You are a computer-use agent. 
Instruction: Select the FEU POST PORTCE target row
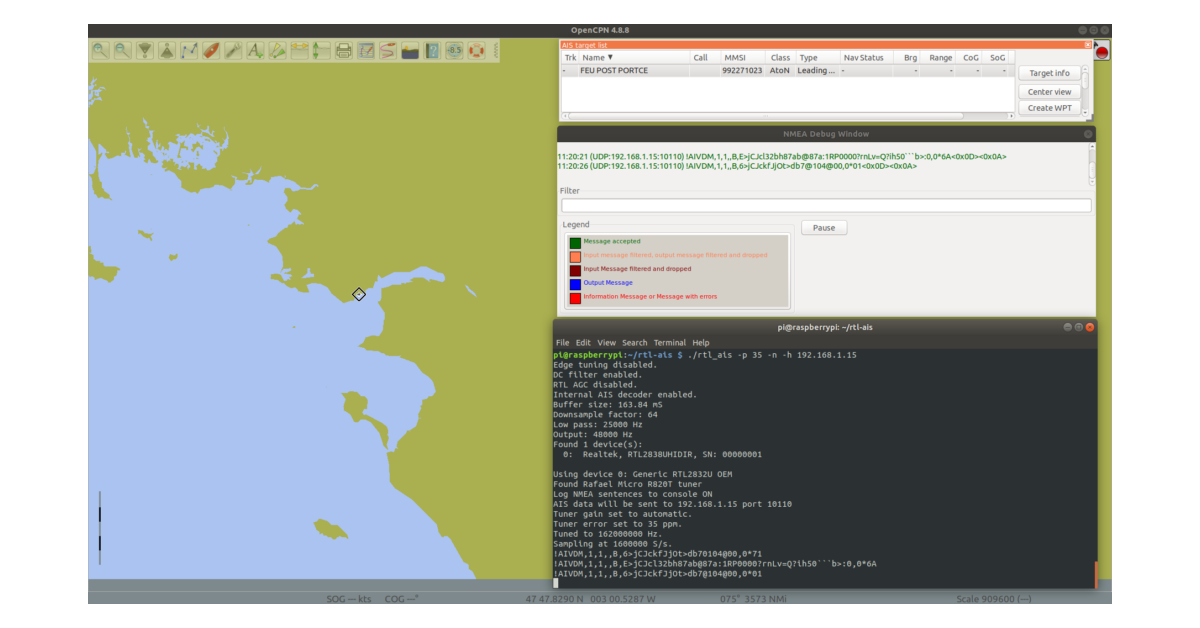787,71
